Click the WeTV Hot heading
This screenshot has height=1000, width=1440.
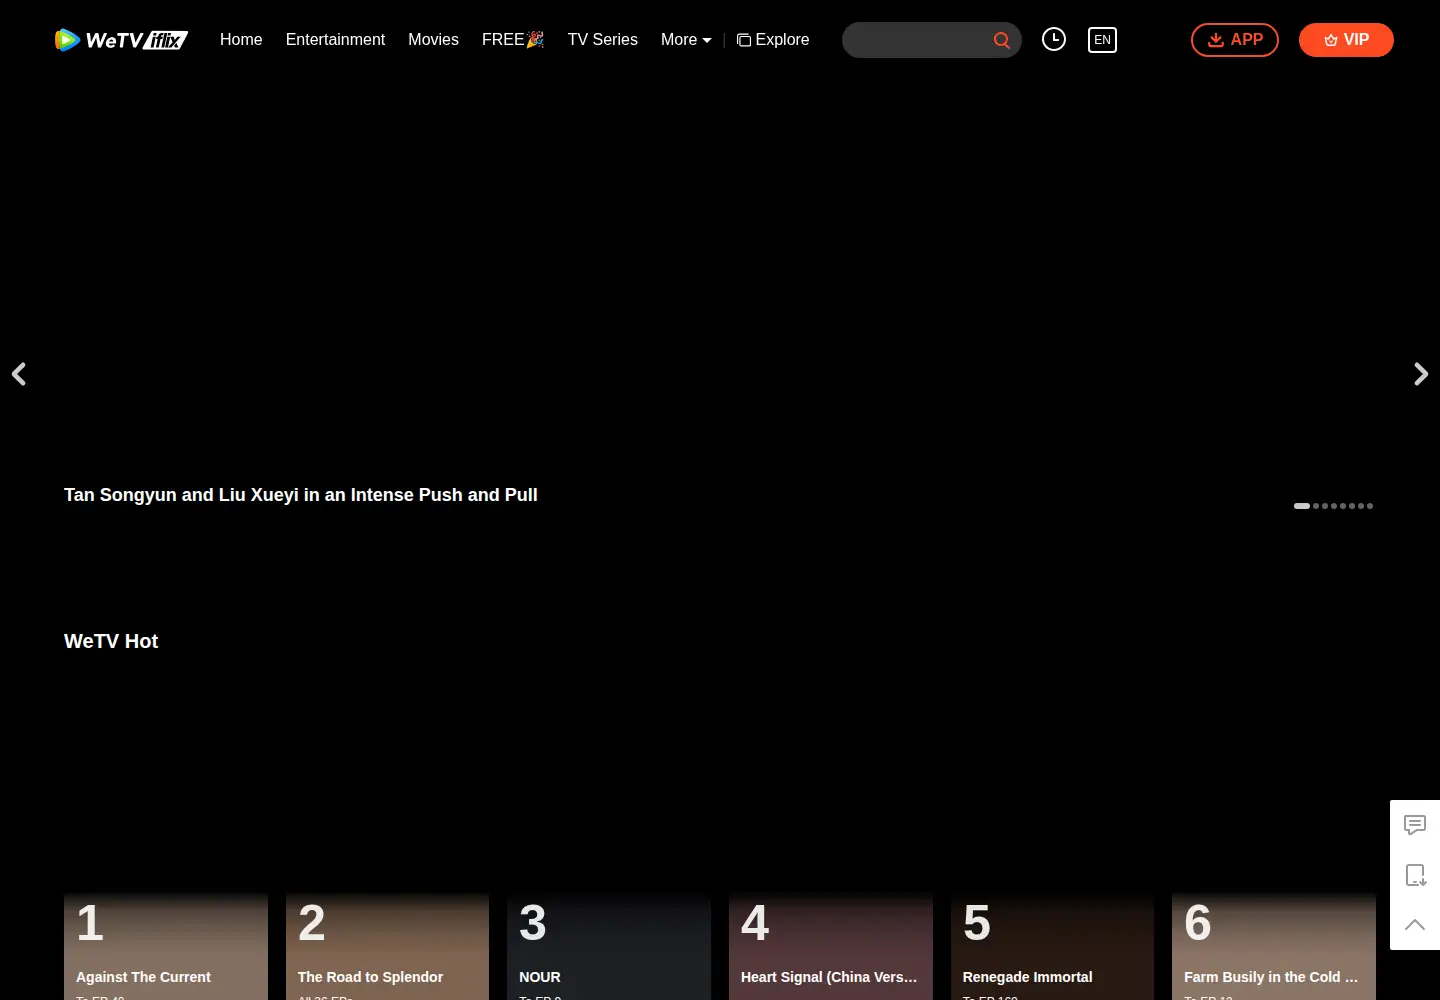point(111,641)
